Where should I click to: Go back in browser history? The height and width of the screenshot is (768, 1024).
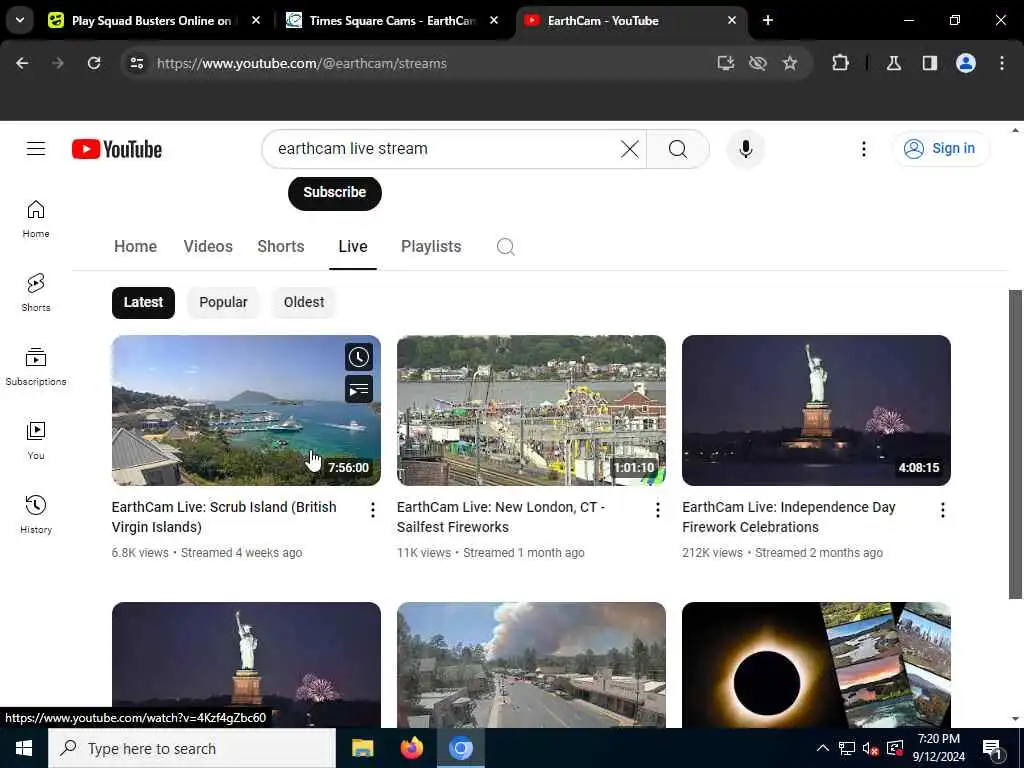(x=22, y=63)
